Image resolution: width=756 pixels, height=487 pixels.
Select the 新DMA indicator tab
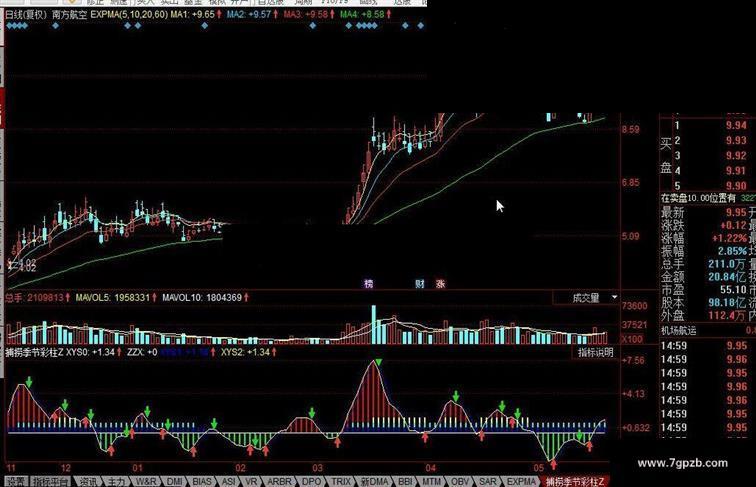coord(375,481)
